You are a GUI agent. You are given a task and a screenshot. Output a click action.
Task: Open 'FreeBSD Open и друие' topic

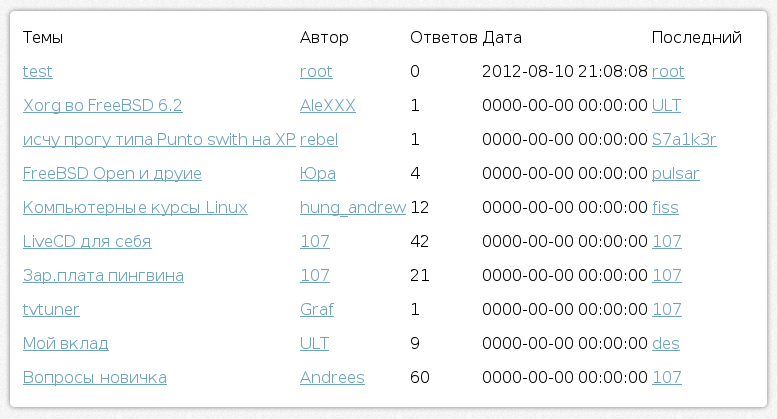pyautogui.click(x=112, y=174)
